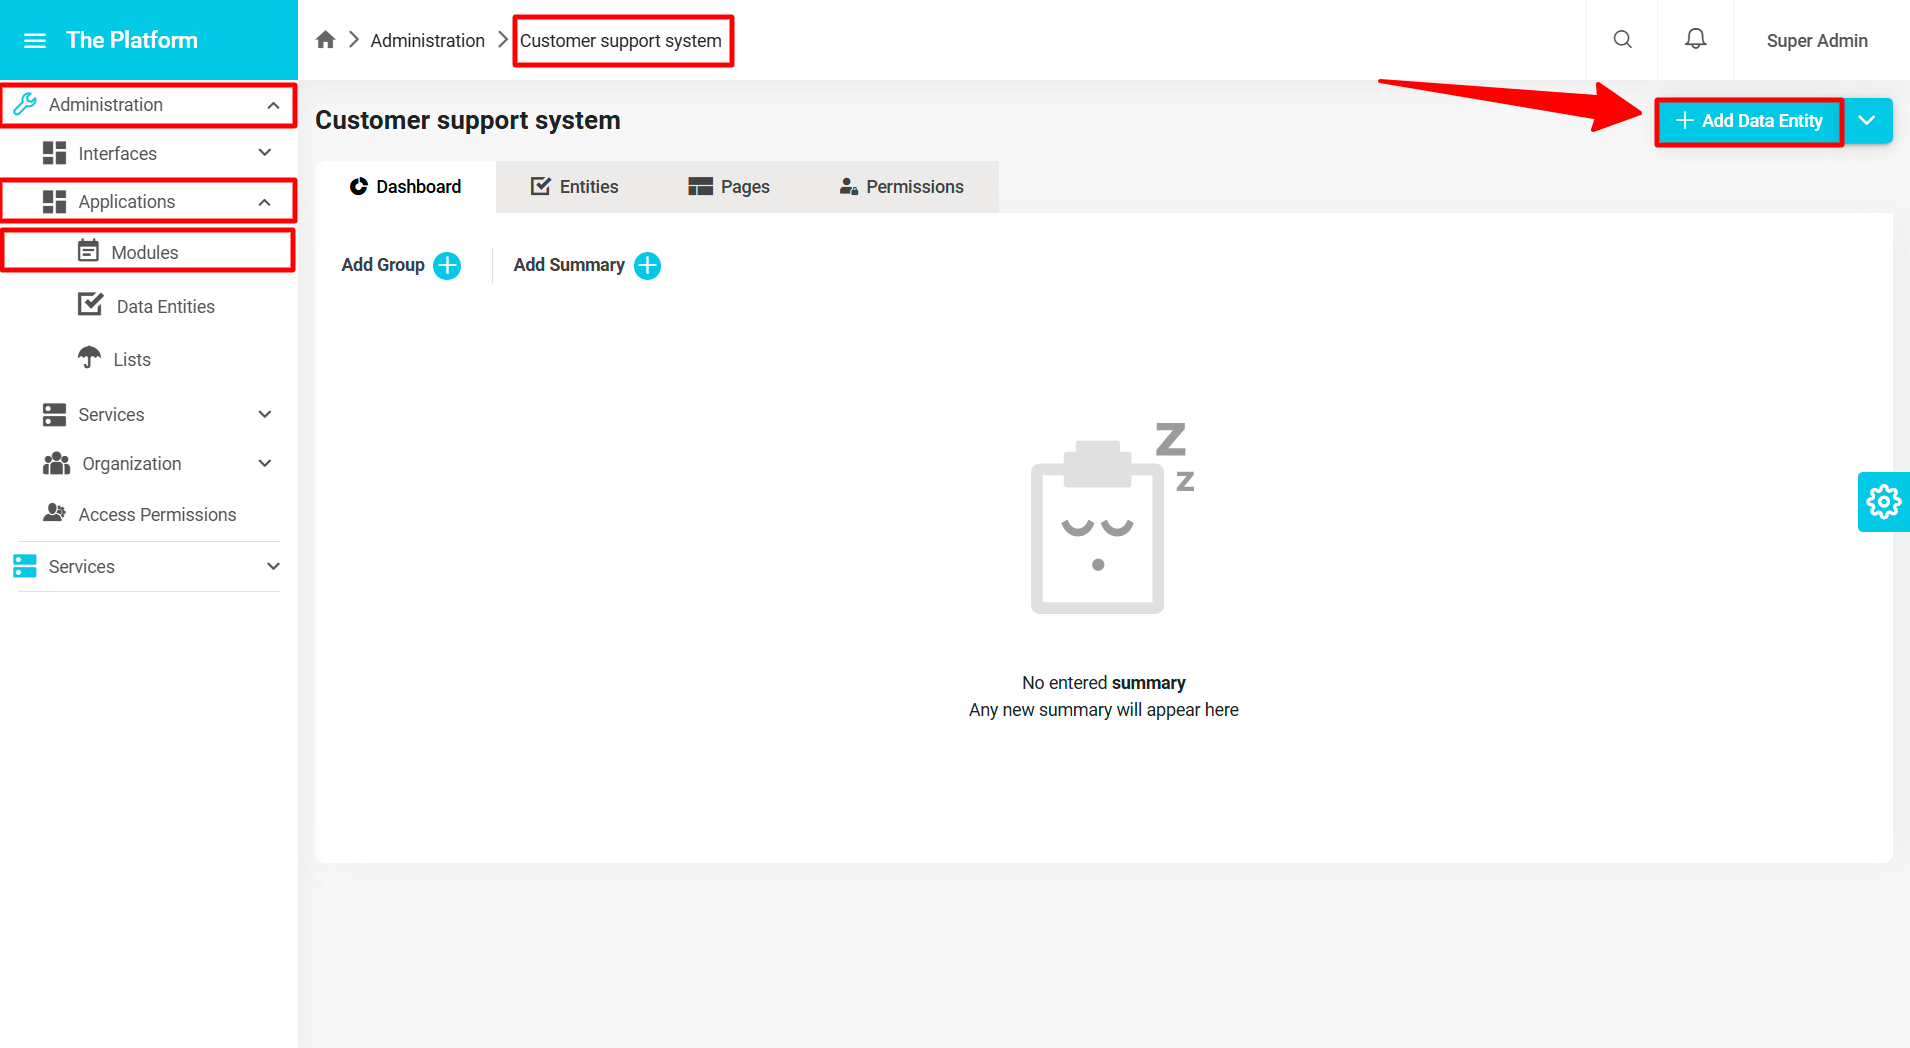Open Access Permissions in sidebar
1910x1048 pixels.
[x=157, y=515]
